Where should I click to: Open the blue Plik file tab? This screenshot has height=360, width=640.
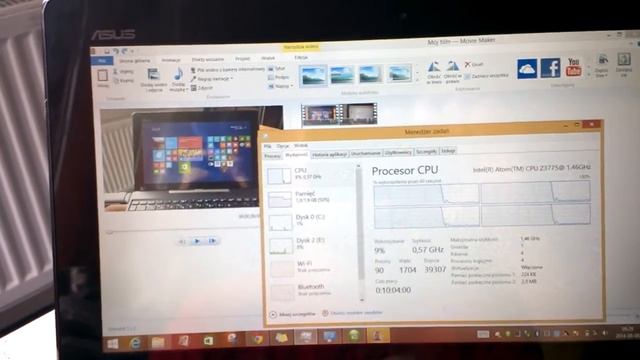coord(102,61)
